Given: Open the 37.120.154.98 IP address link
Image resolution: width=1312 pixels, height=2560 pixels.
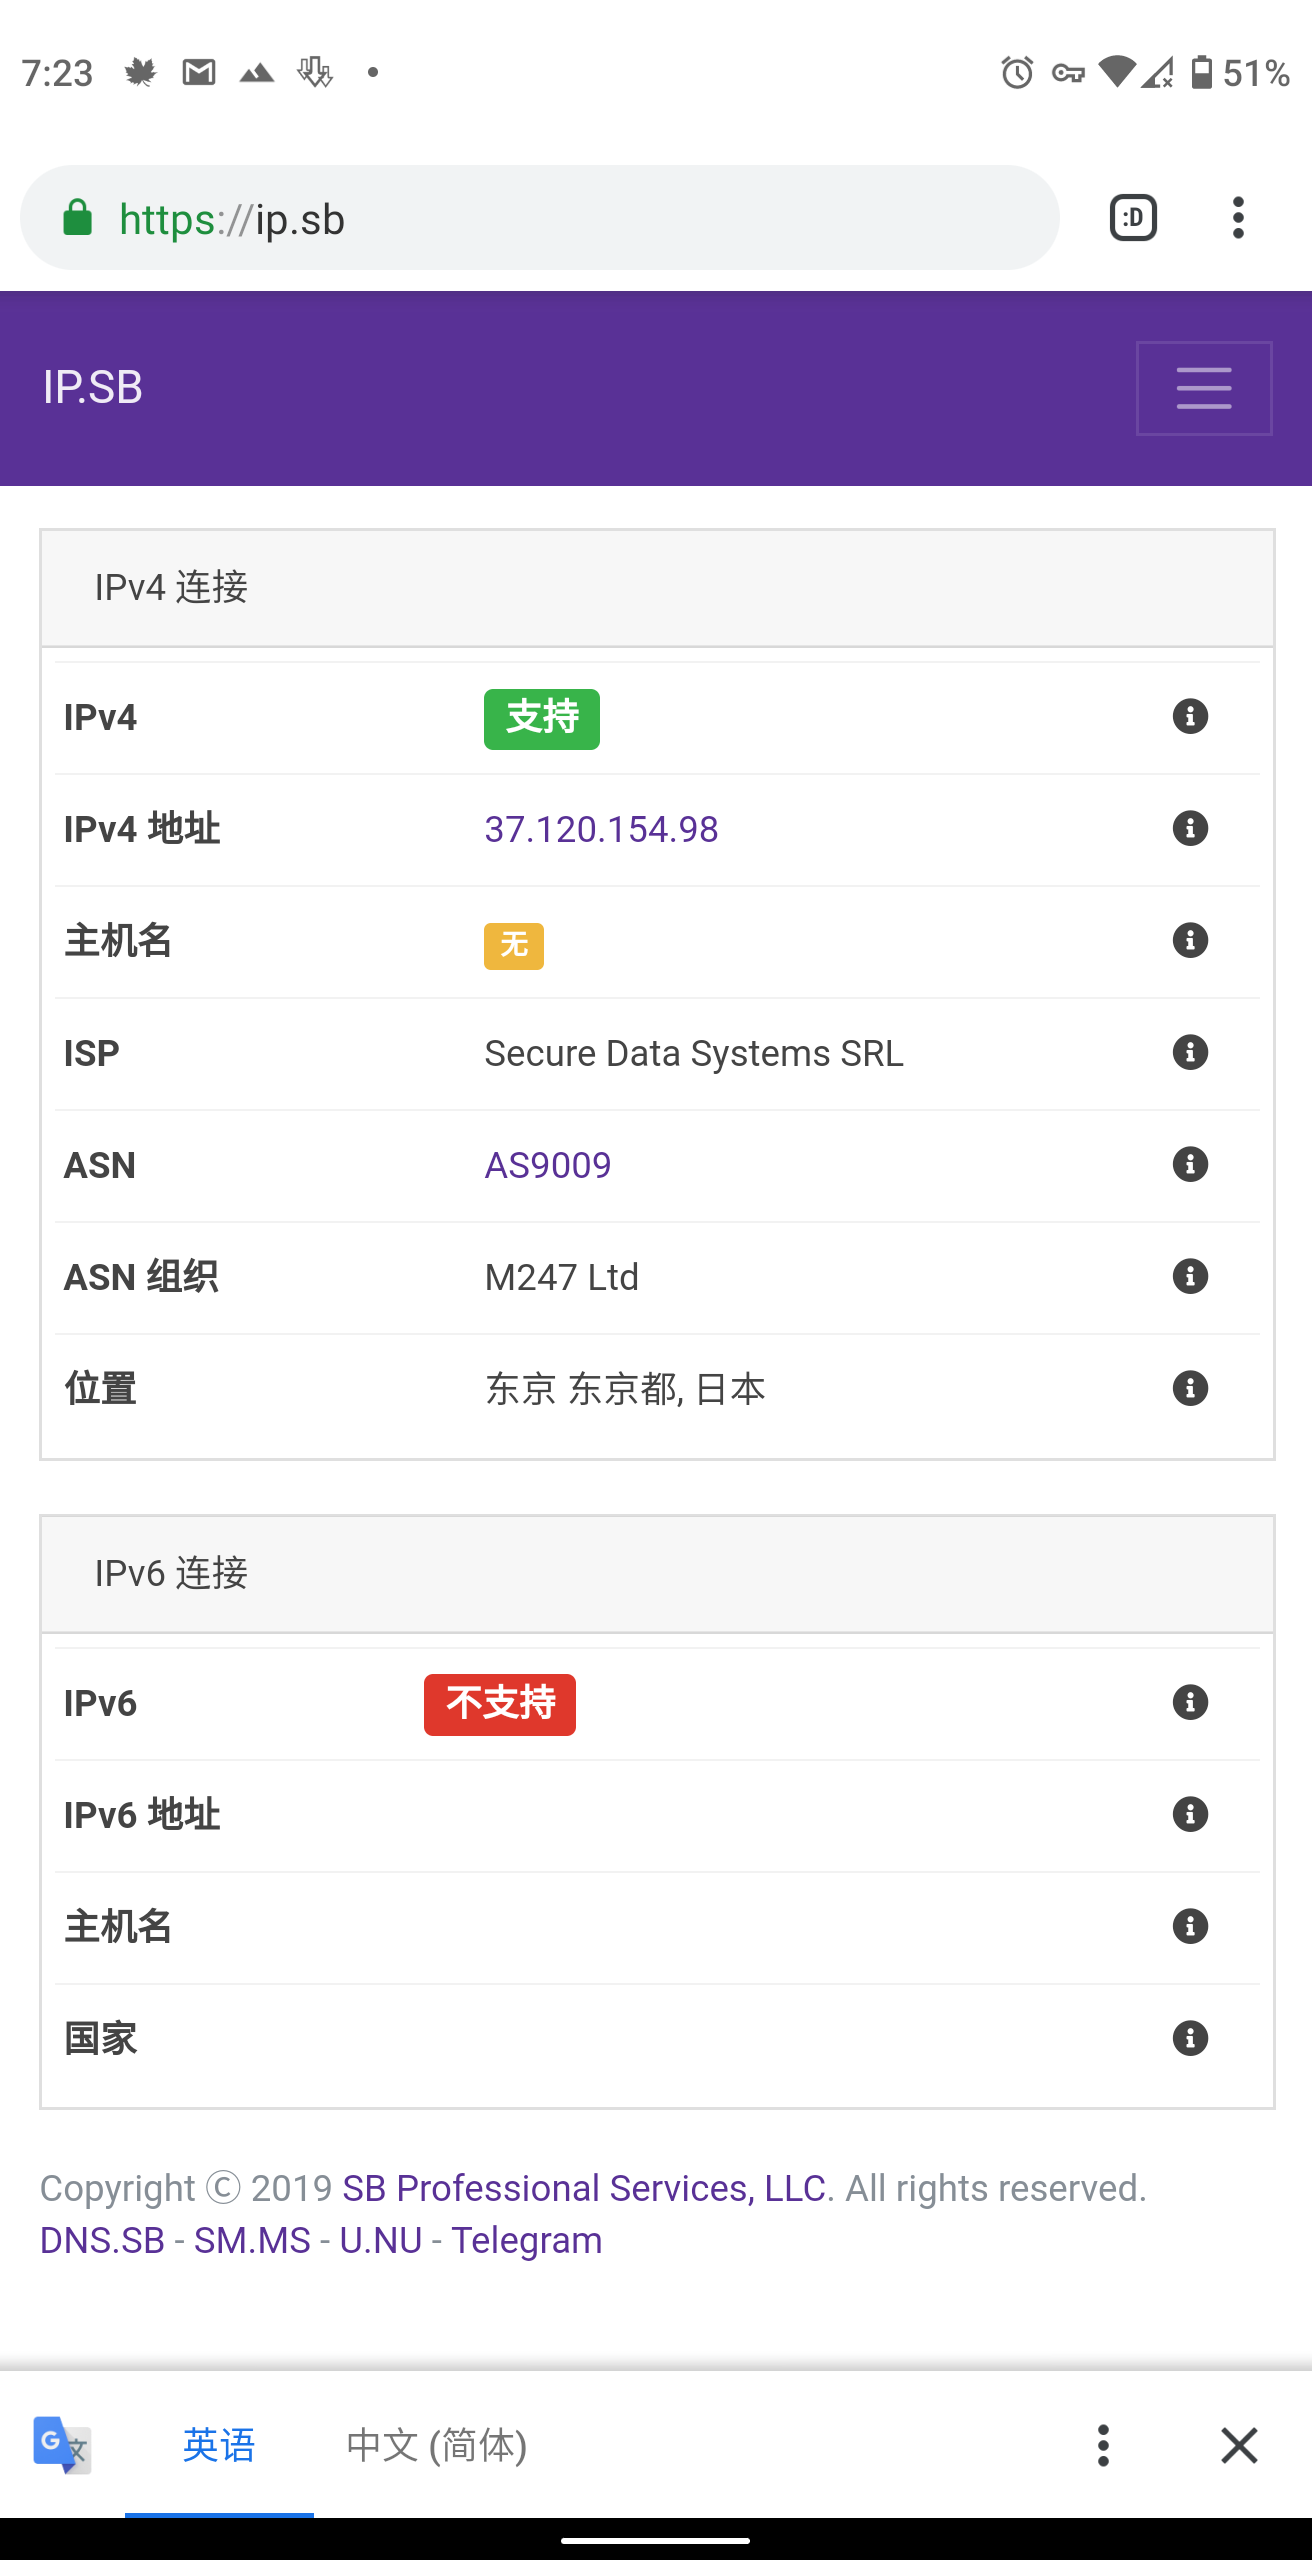Looking at the screenshot, I should [601, 830].
